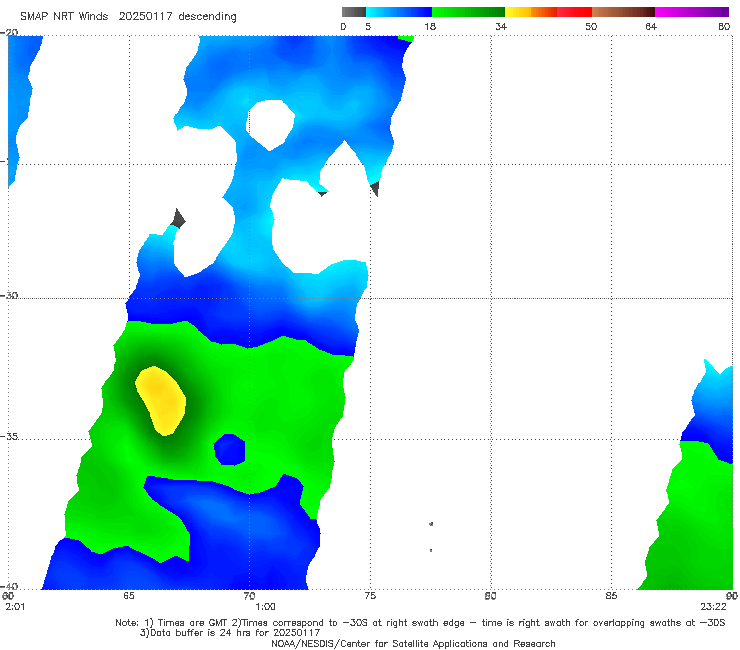Click the "Note: 1) Times are GMT" text
Image resolution: width=740 pixels, height=650 pixels.
click(x=171, y=623)
